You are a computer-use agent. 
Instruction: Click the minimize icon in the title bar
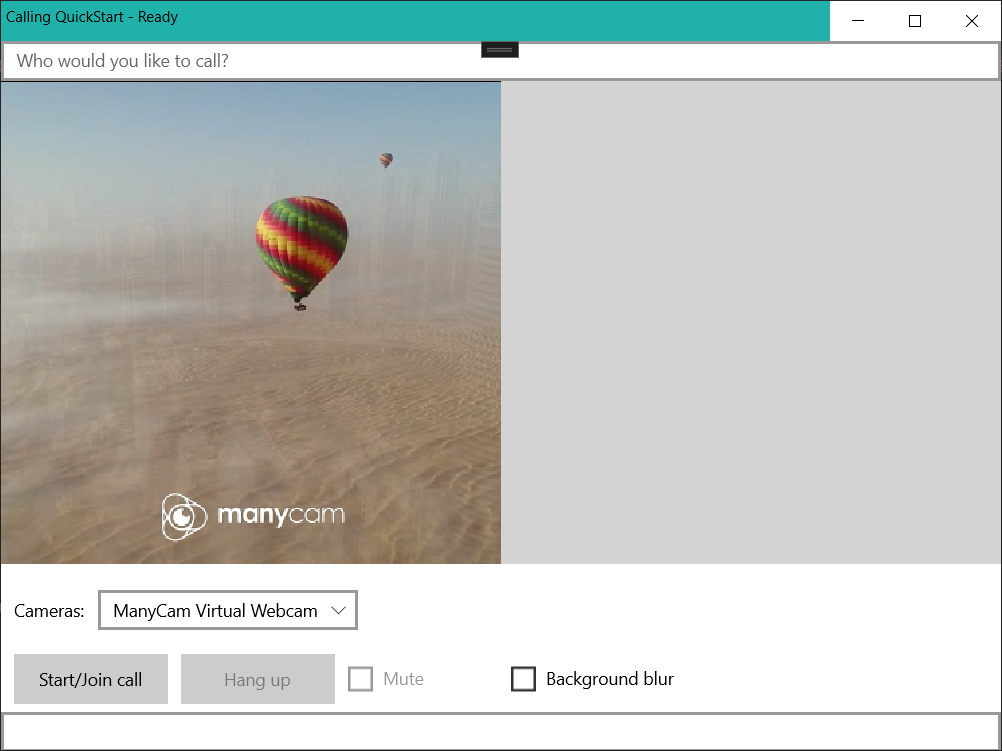[858, 20]
